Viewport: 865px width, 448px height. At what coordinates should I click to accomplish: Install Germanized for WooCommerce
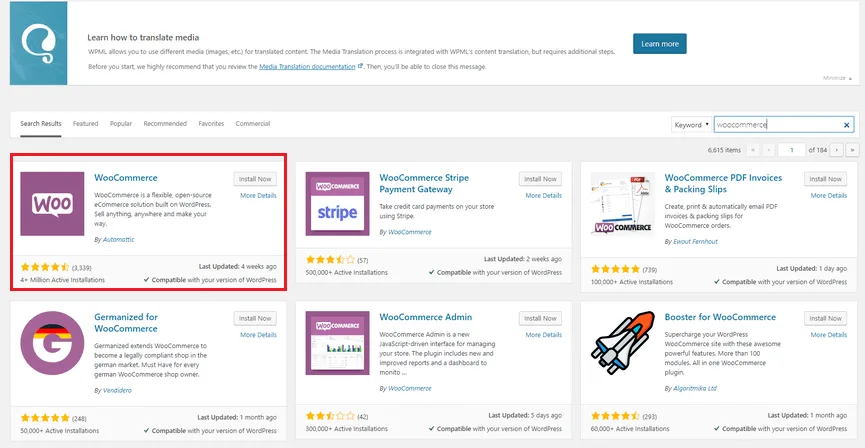255,318
